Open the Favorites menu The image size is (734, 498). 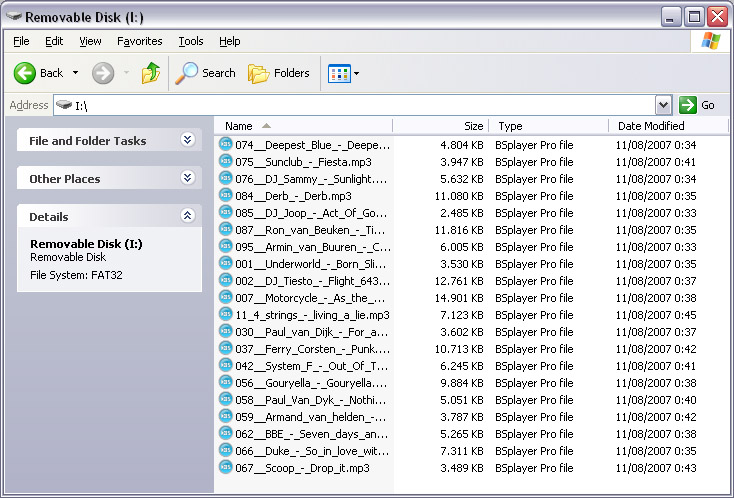139,41
